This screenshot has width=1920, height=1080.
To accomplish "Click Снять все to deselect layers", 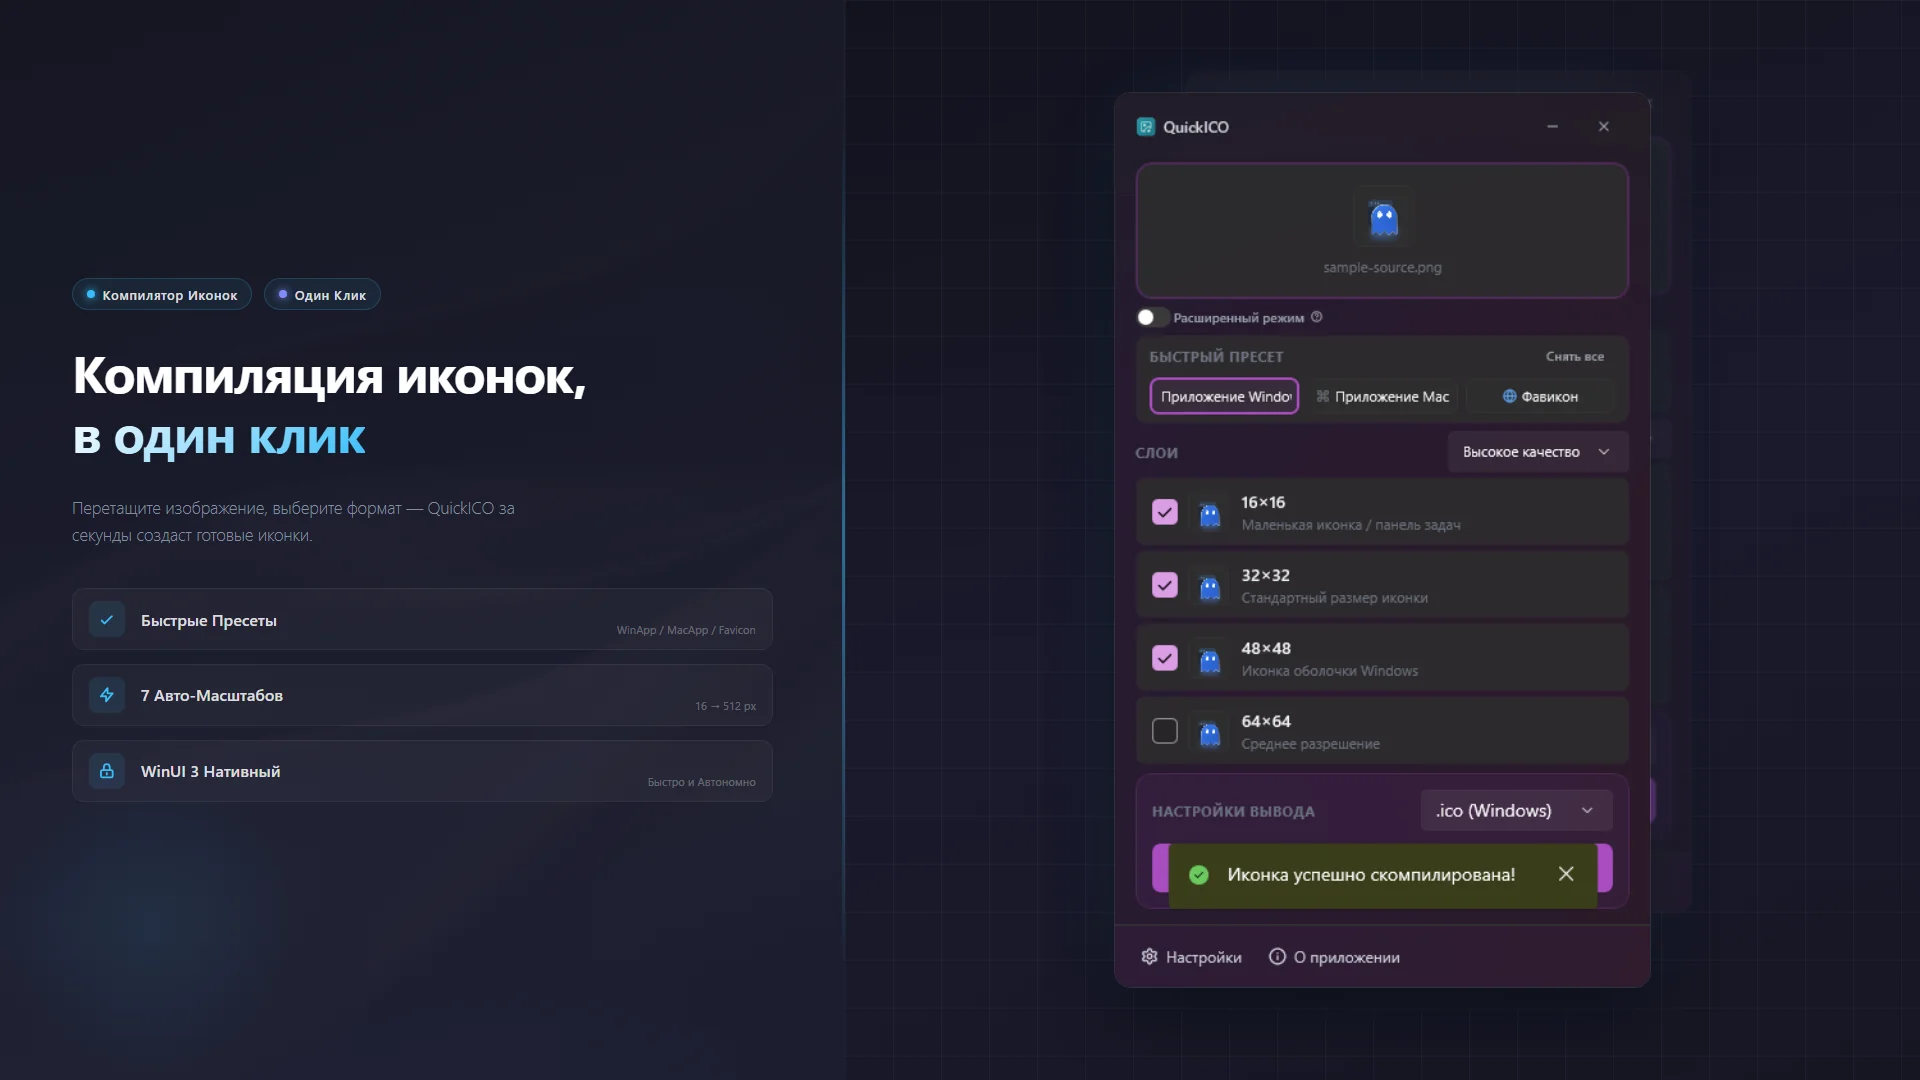I will (1575, 356).
